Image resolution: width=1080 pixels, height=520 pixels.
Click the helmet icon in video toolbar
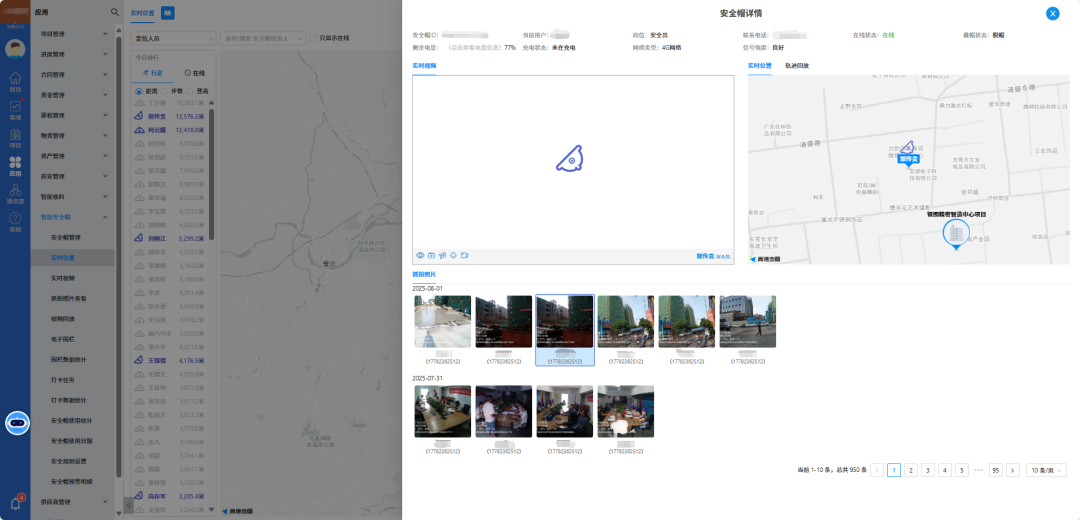pyautogui.click(x=453, y=256)
